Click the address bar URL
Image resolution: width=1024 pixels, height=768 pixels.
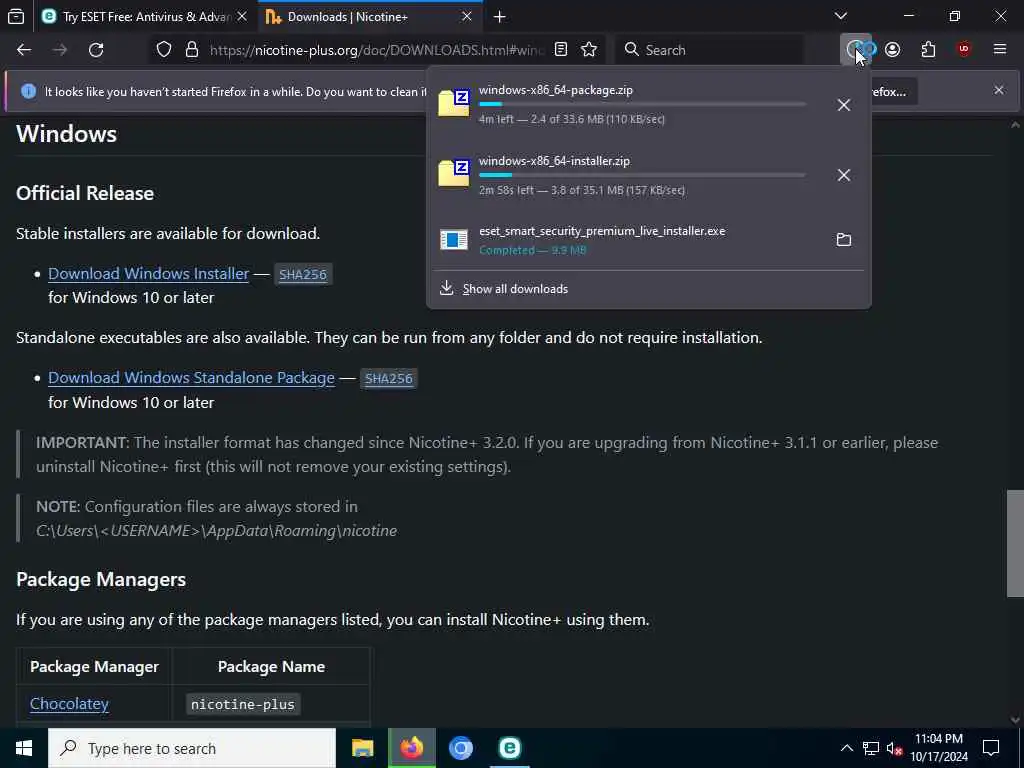376,50
